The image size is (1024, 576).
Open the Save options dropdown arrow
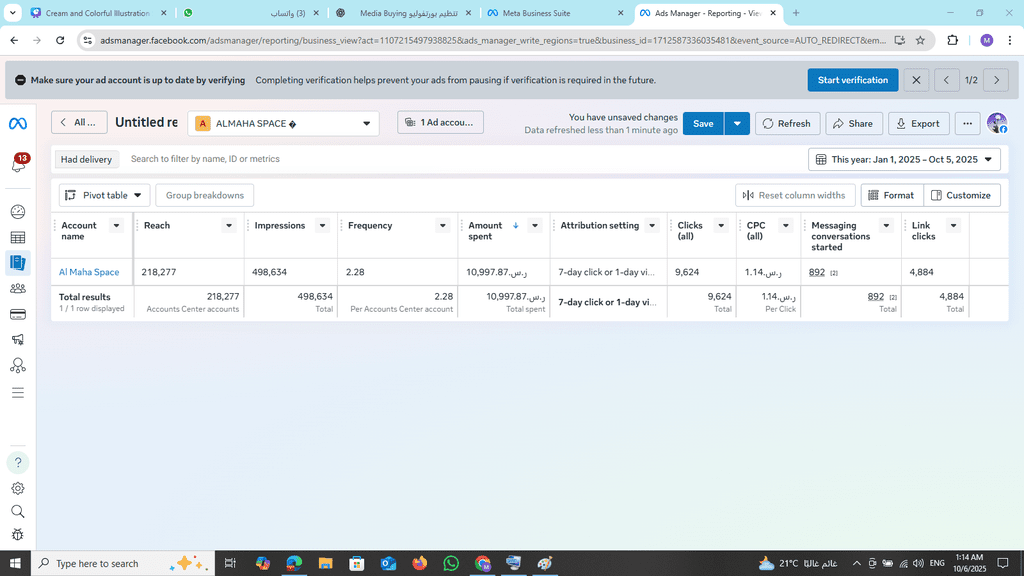(x=737, y=123)
